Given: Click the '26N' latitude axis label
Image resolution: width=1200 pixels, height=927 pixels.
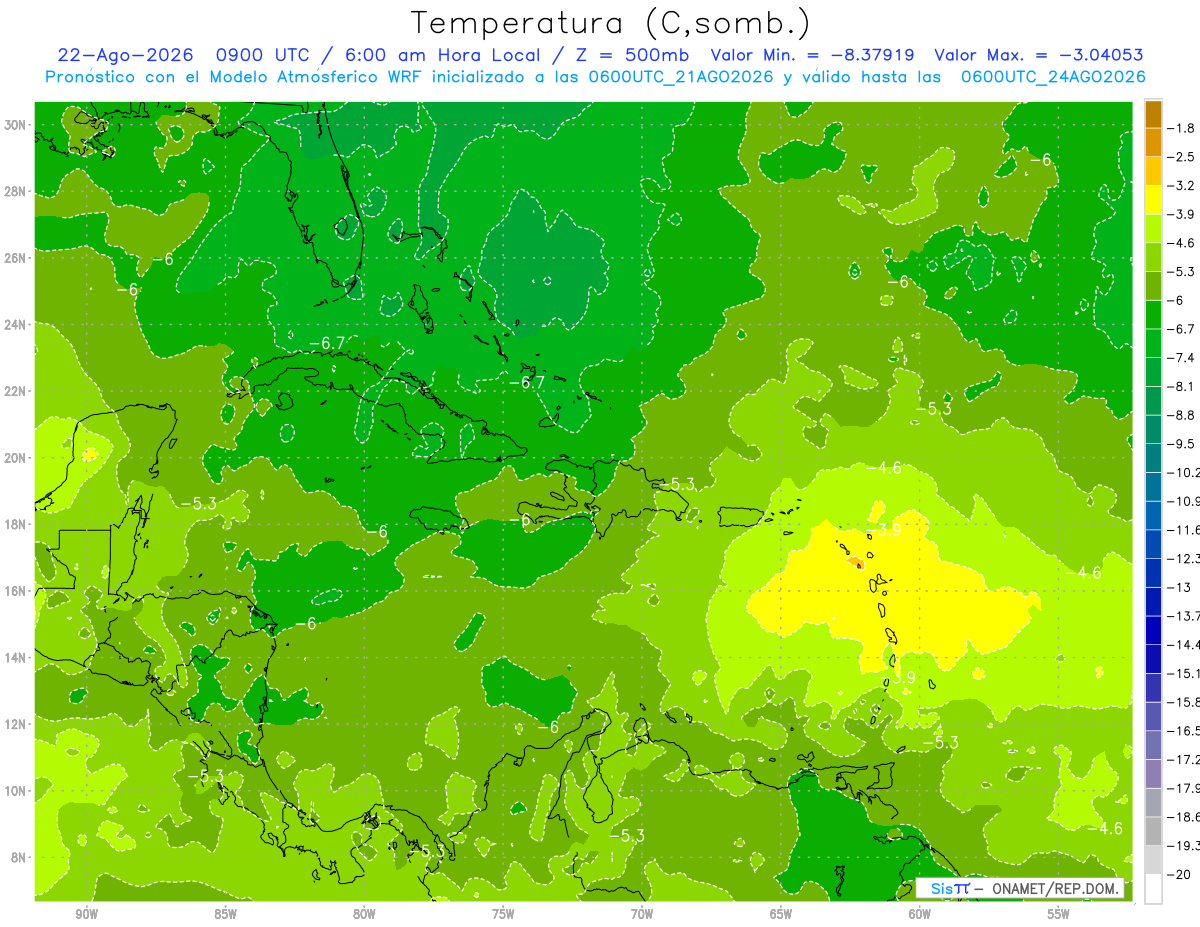Looking at the screenshot, I should [15, 258].
